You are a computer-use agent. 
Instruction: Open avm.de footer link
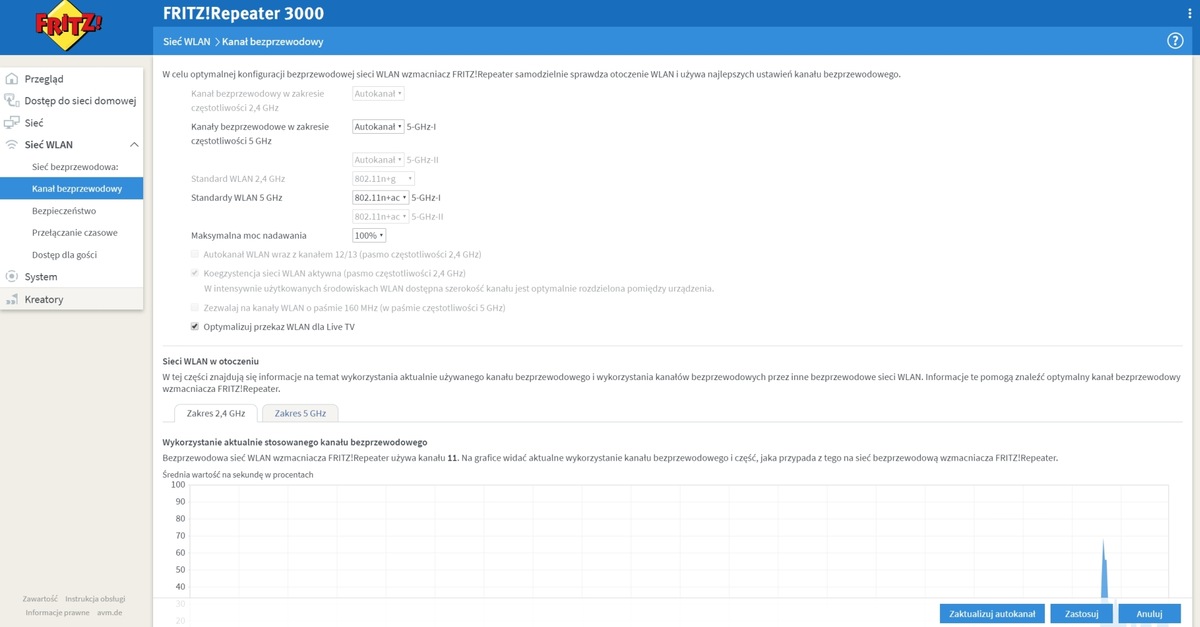click(x=110, y=612)
